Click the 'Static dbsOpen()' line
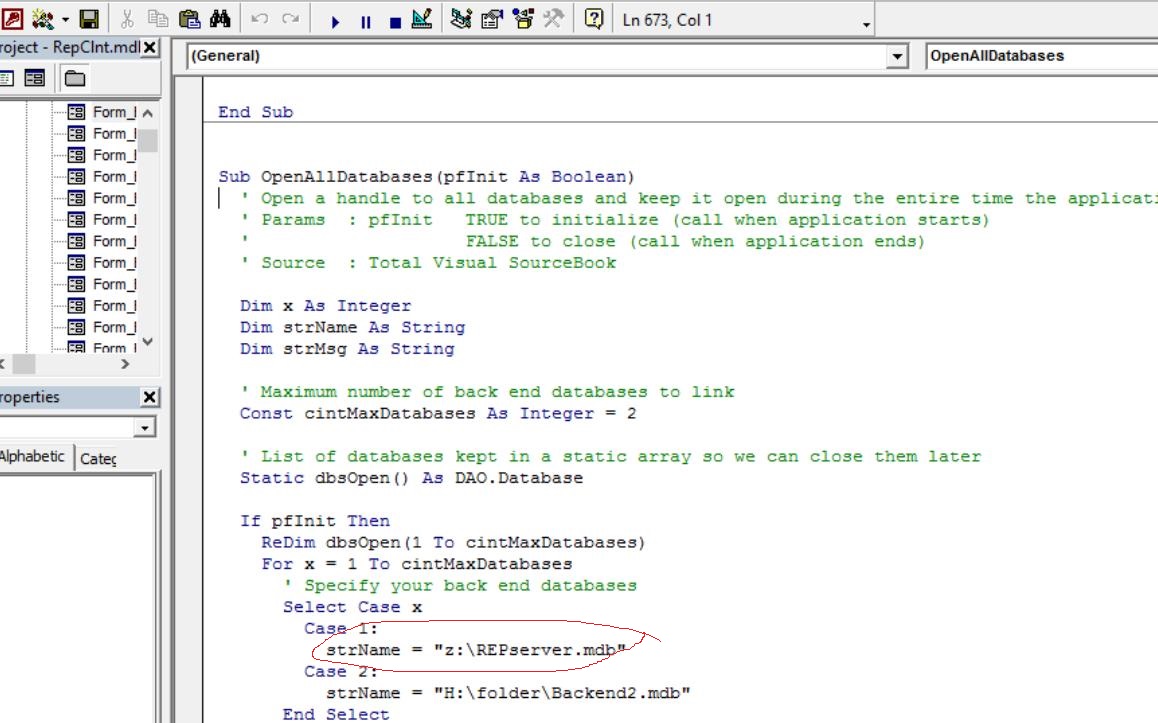Image resolution: width=1158 pixels, height=723 pixels. pyautogui.click(x=411, y=479)
